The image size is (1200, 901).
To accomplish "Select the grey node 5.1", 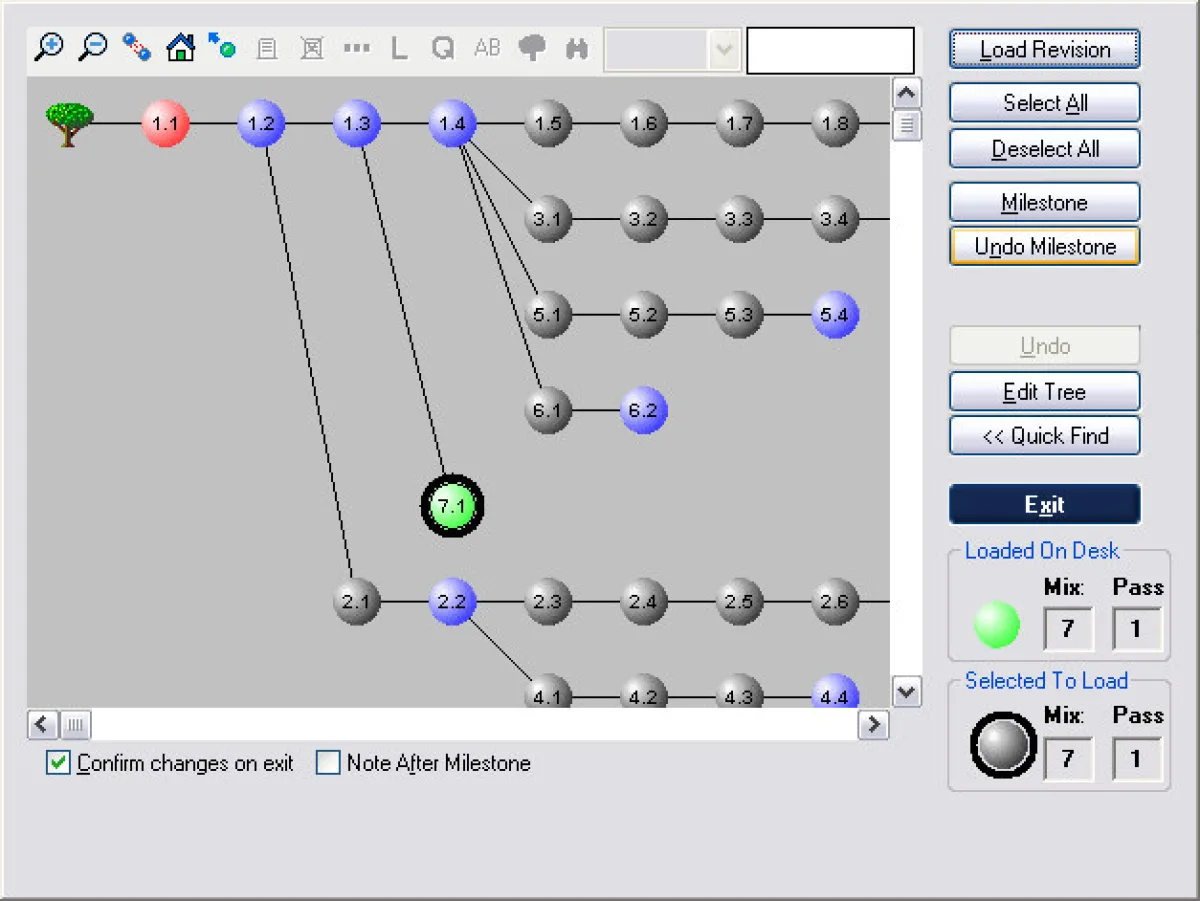I will [548, 315].
